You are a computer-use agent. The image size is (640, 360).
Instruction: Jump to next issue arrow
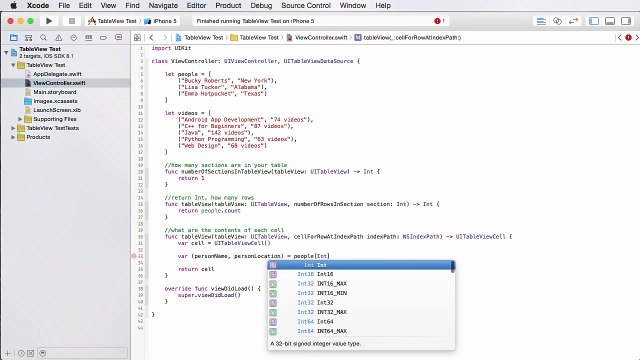pos(637,38)
